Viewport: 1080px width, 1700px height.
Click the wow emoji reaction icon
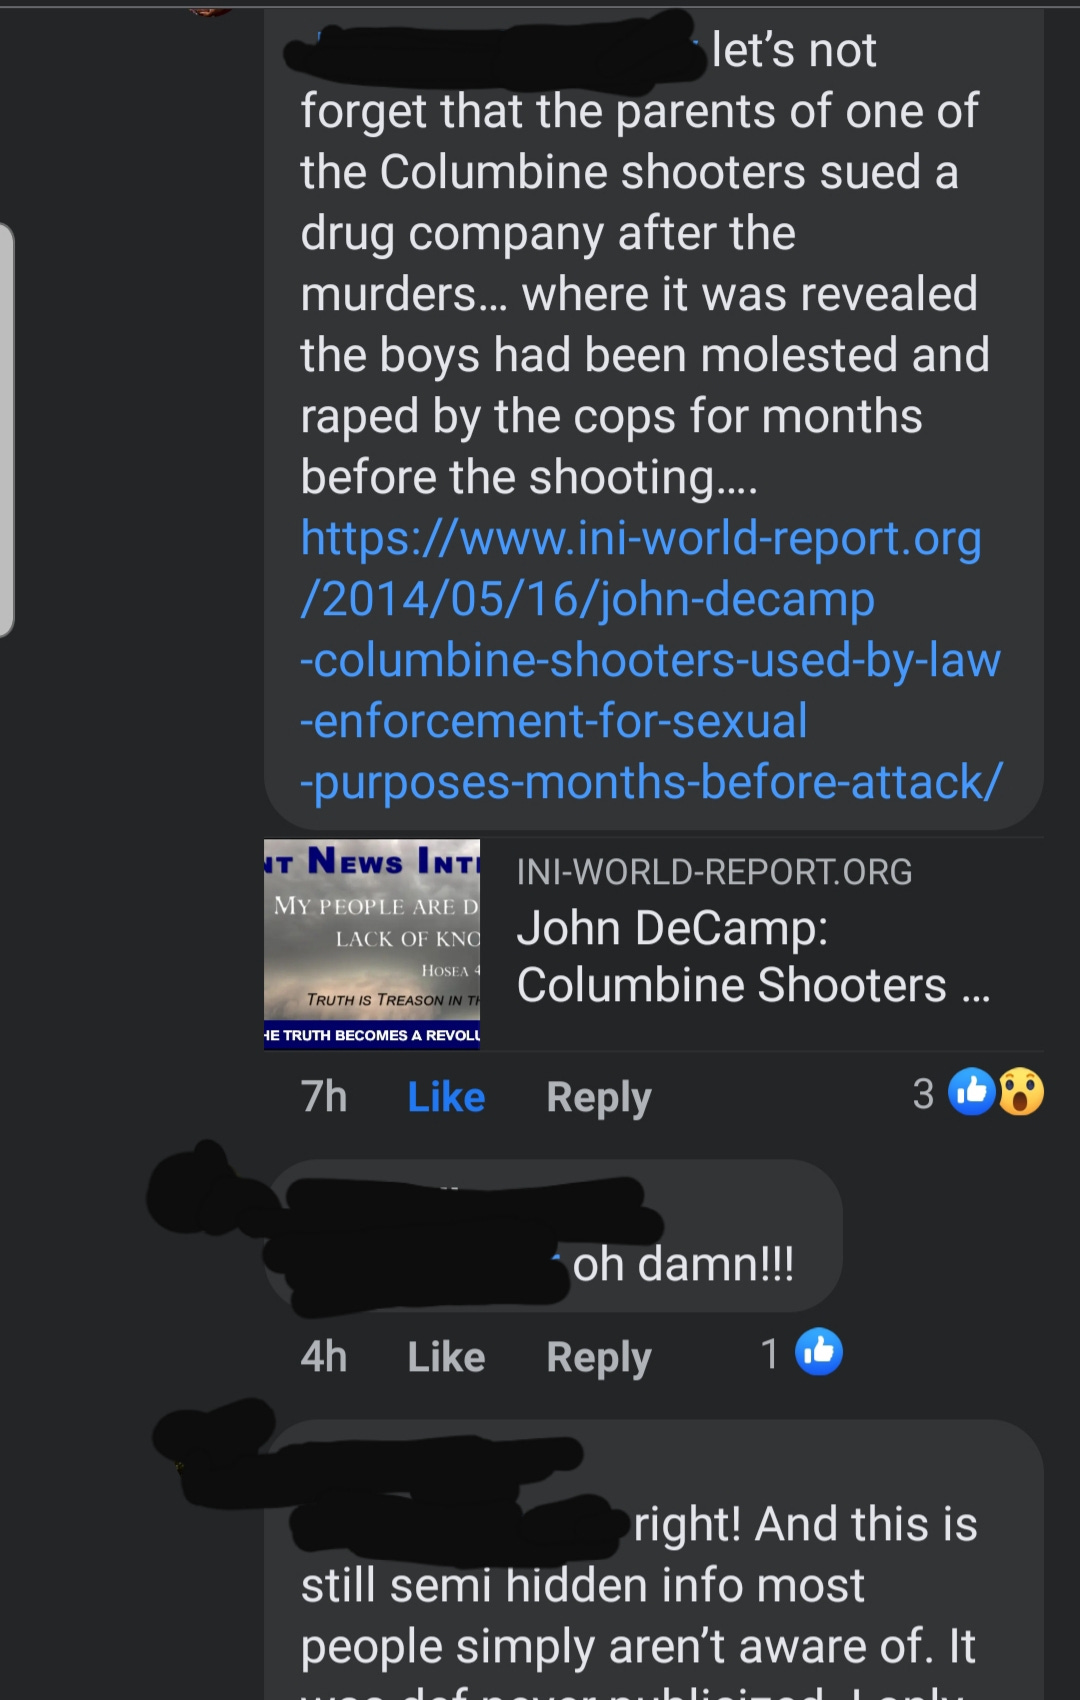coord(1021,1091)
